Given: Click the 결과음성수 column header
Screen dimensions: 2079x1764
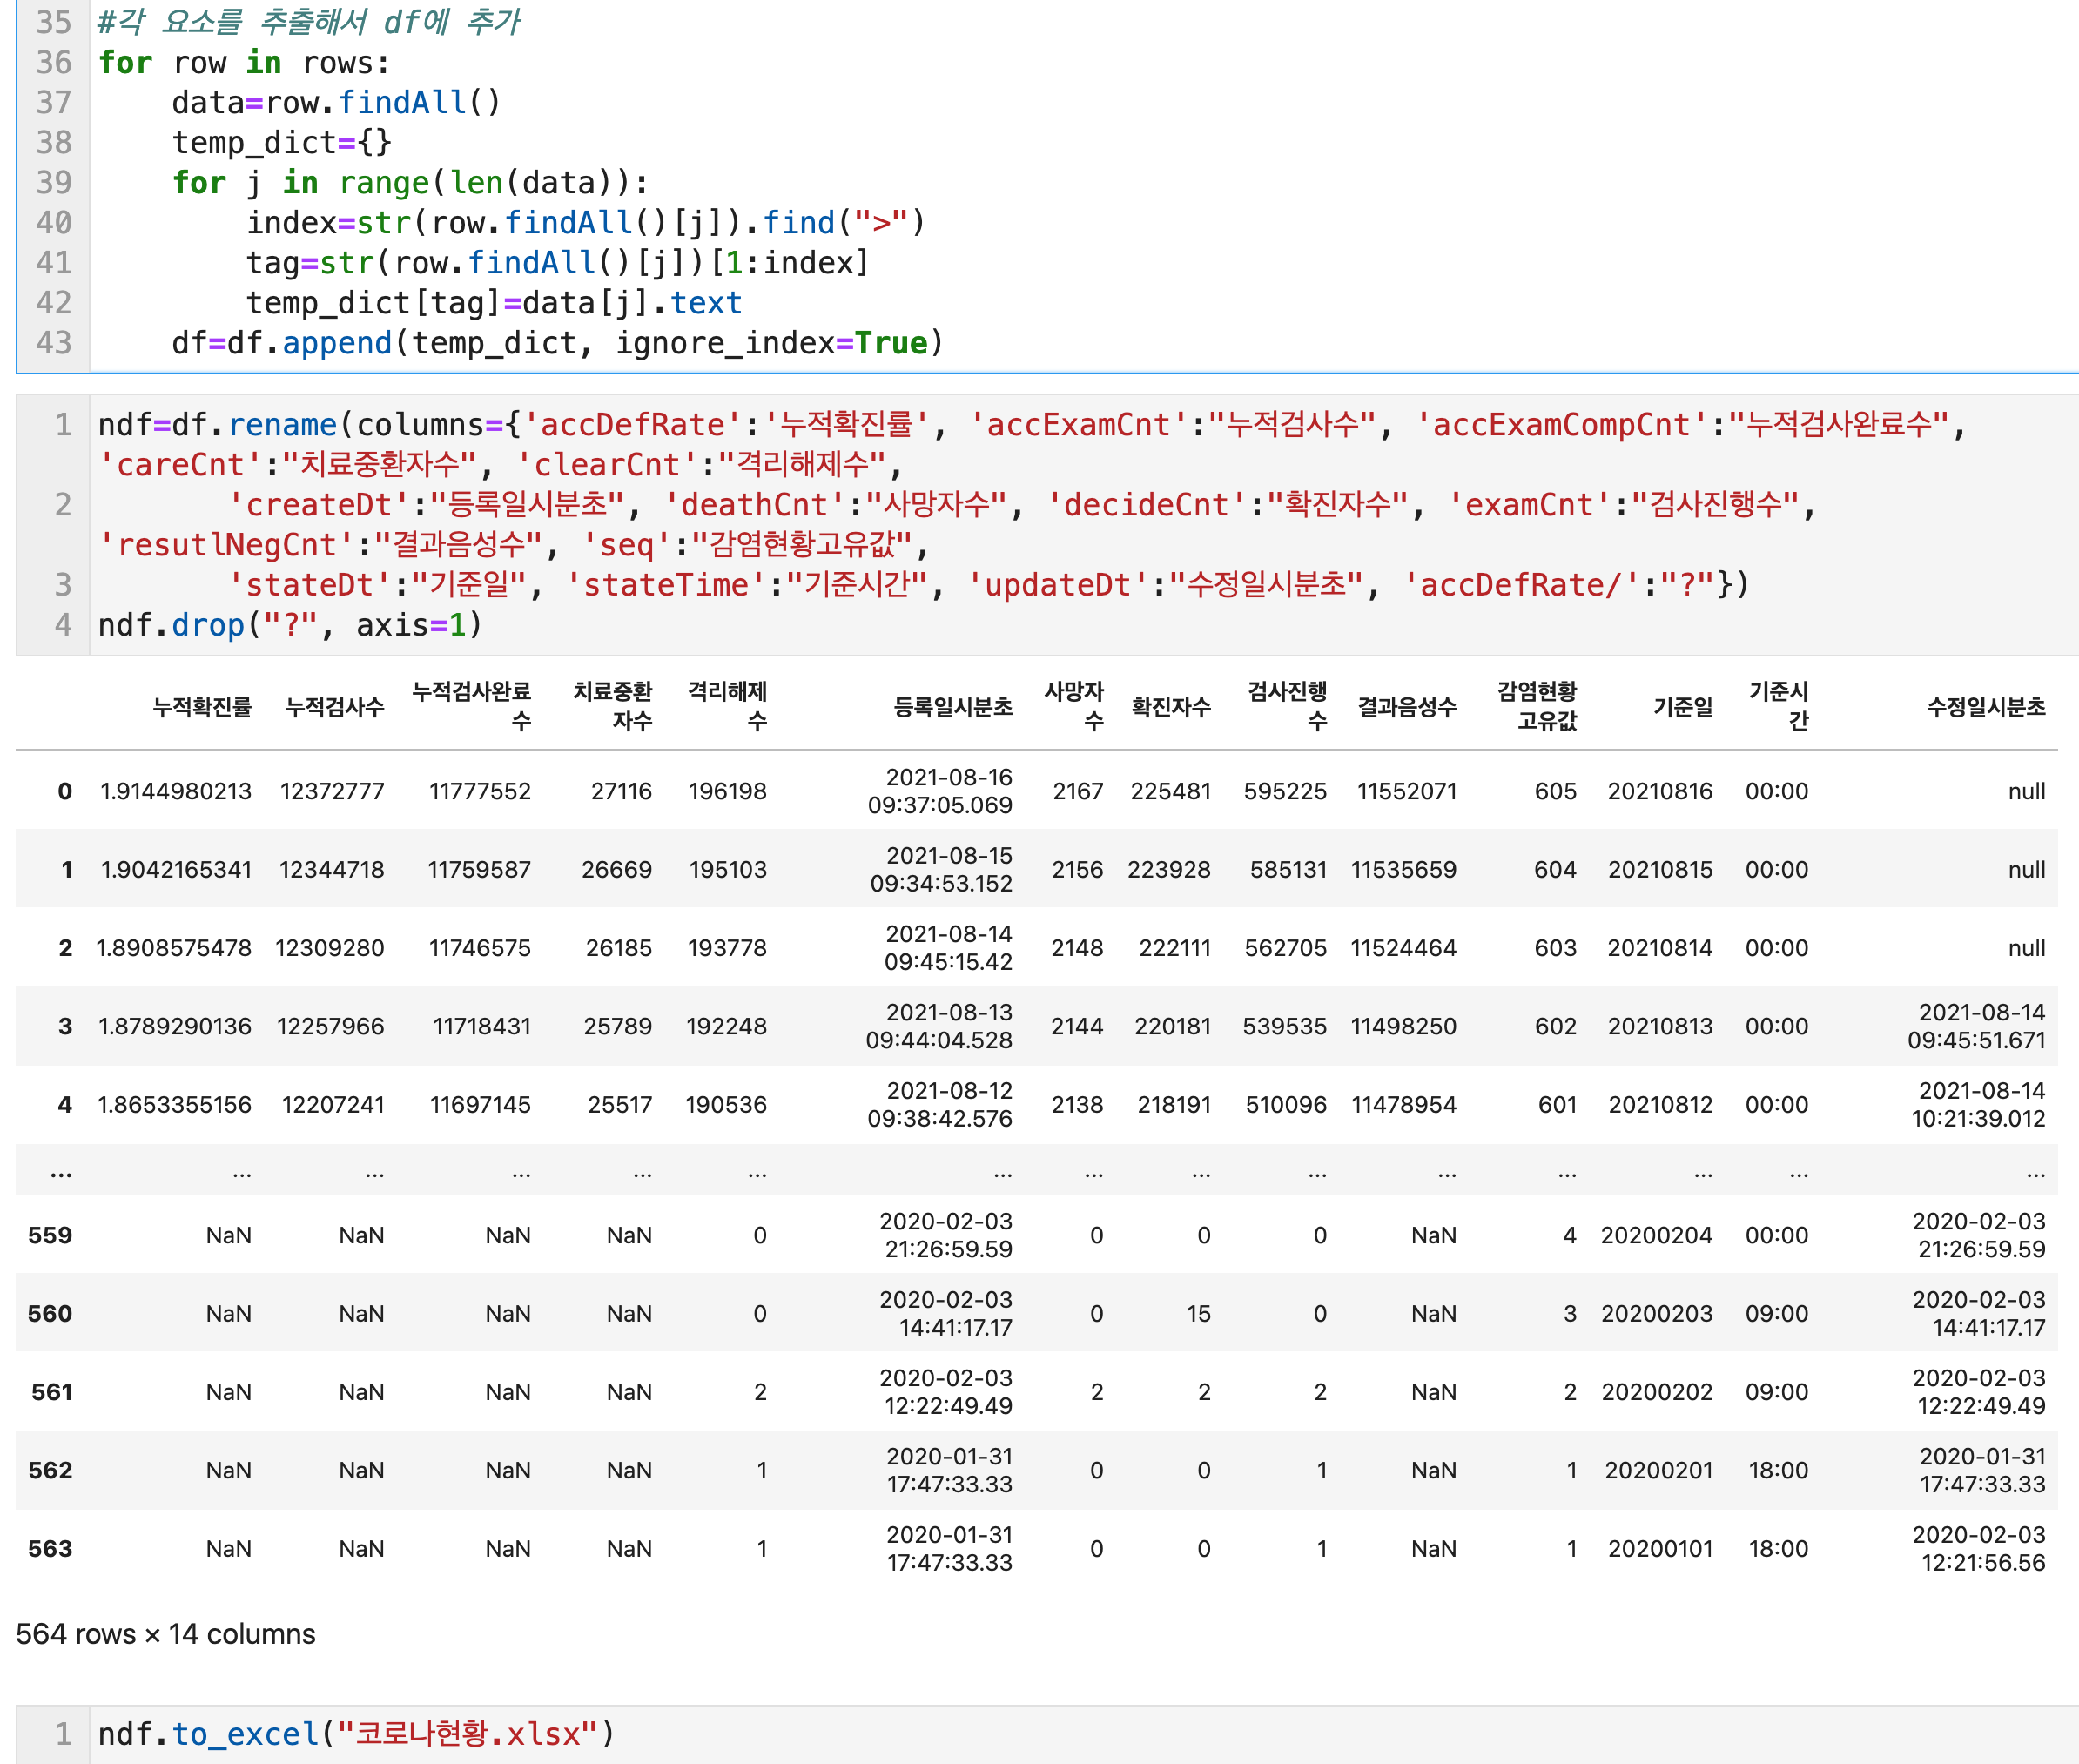Looking at the screenshot, I should [1406, 707].
